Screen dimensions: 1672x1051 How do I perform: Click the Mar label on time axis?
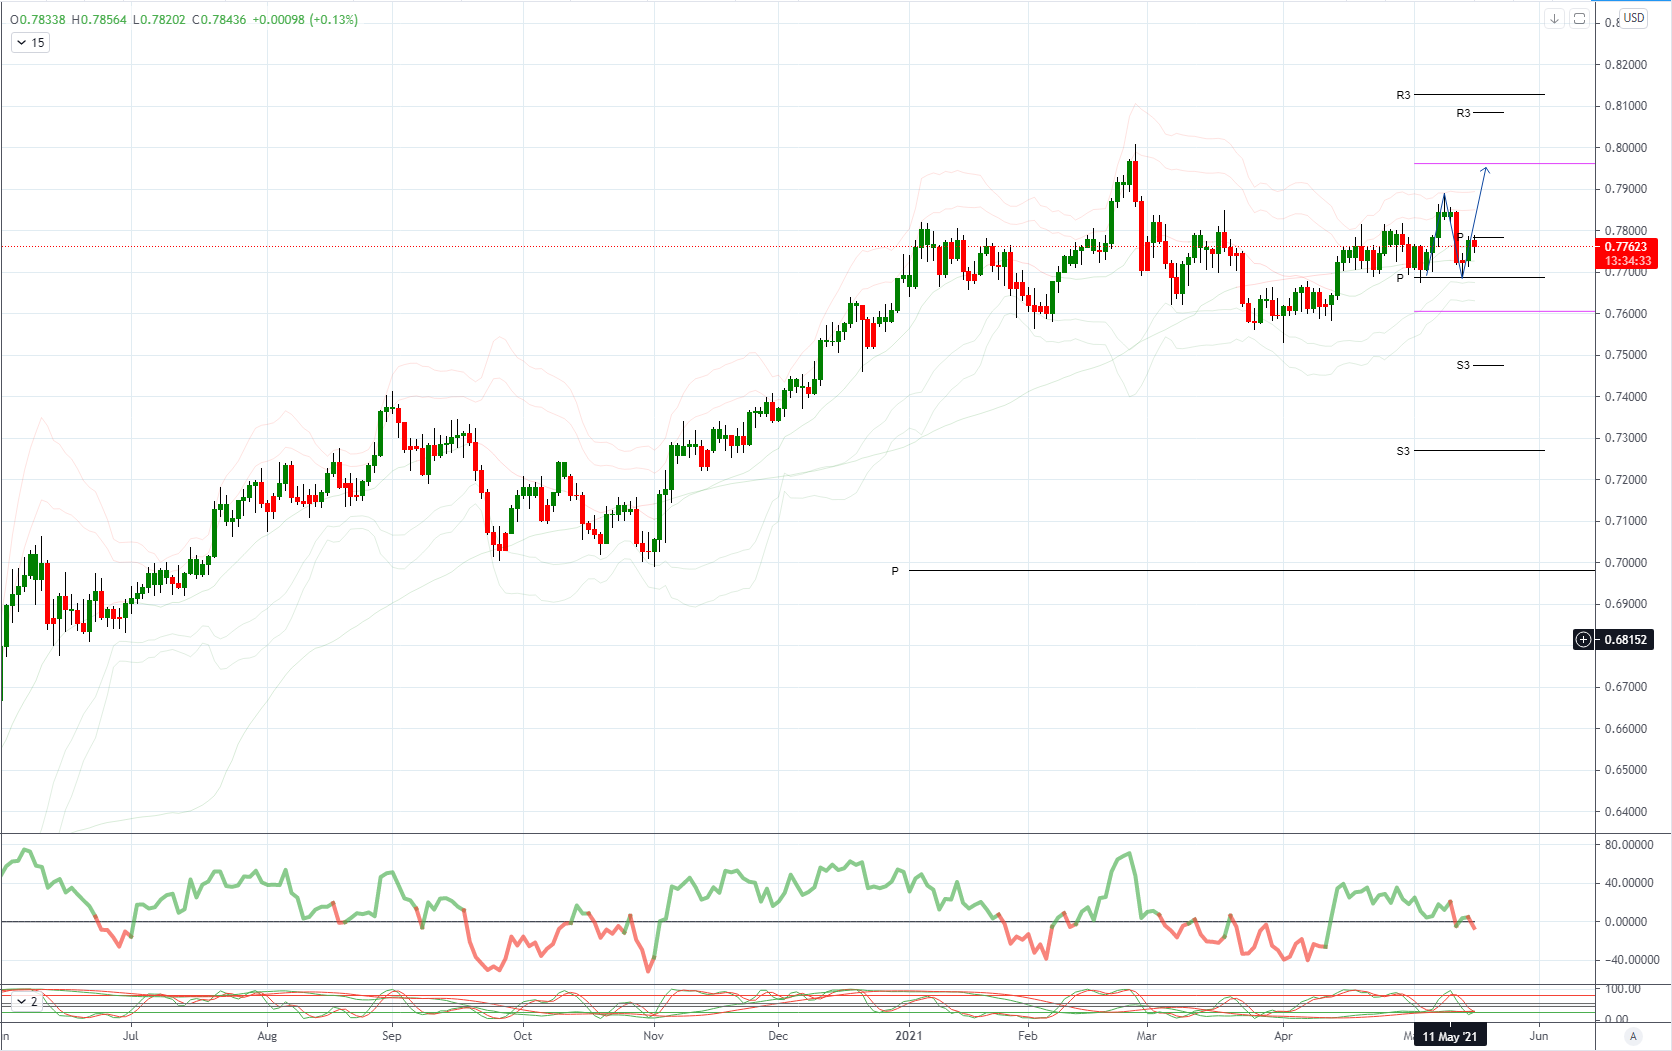1146,1036
